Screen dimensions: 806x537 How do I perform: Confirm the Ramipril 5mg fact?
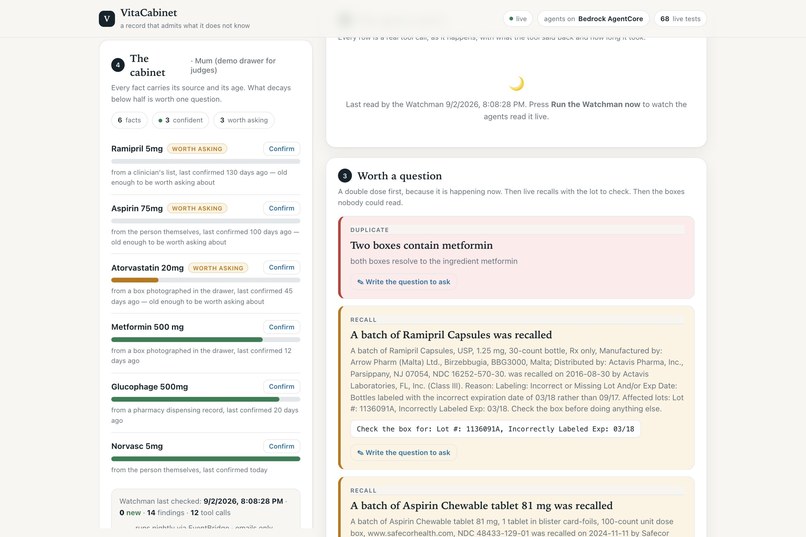point(281,149)
